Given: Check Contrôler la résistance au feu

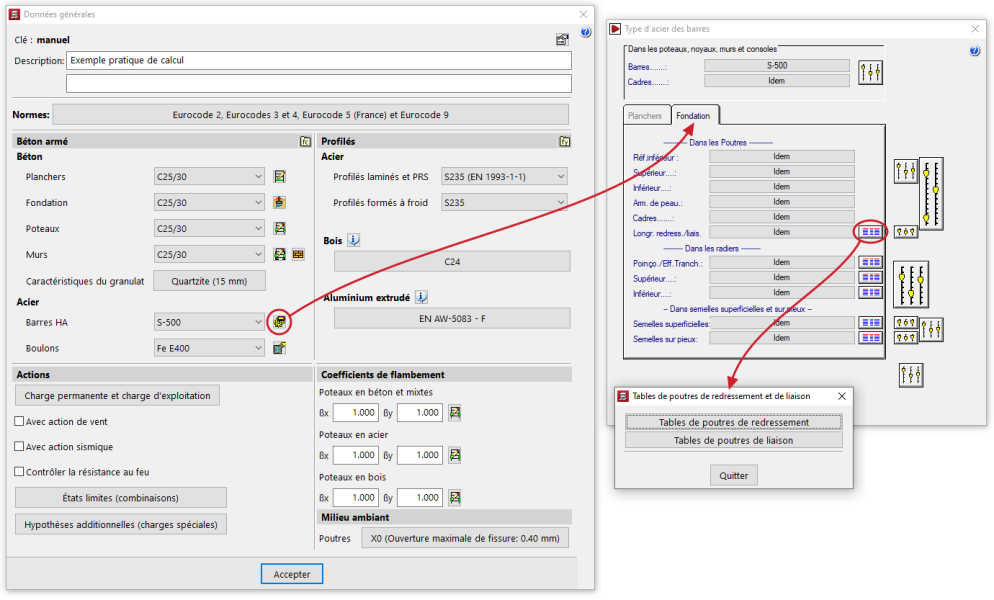Looking at the screenshot, I should point(20,472).
